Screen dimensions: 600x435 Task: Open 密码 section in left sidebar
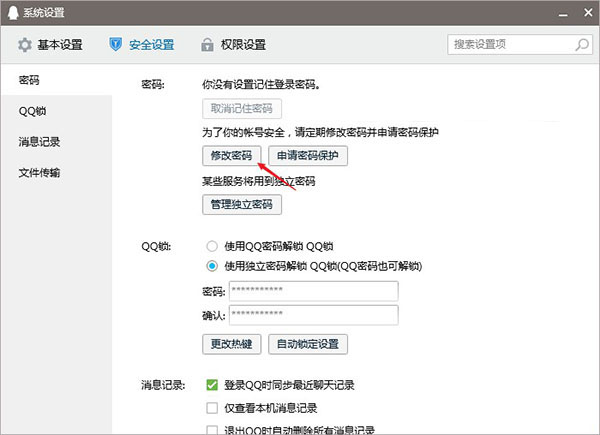[29, 79]
